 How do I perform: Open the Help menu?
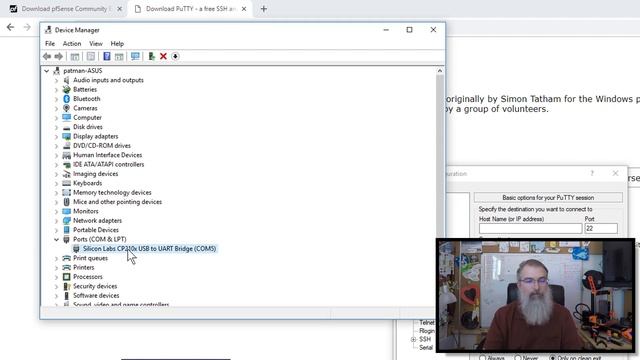pos(117,44)
